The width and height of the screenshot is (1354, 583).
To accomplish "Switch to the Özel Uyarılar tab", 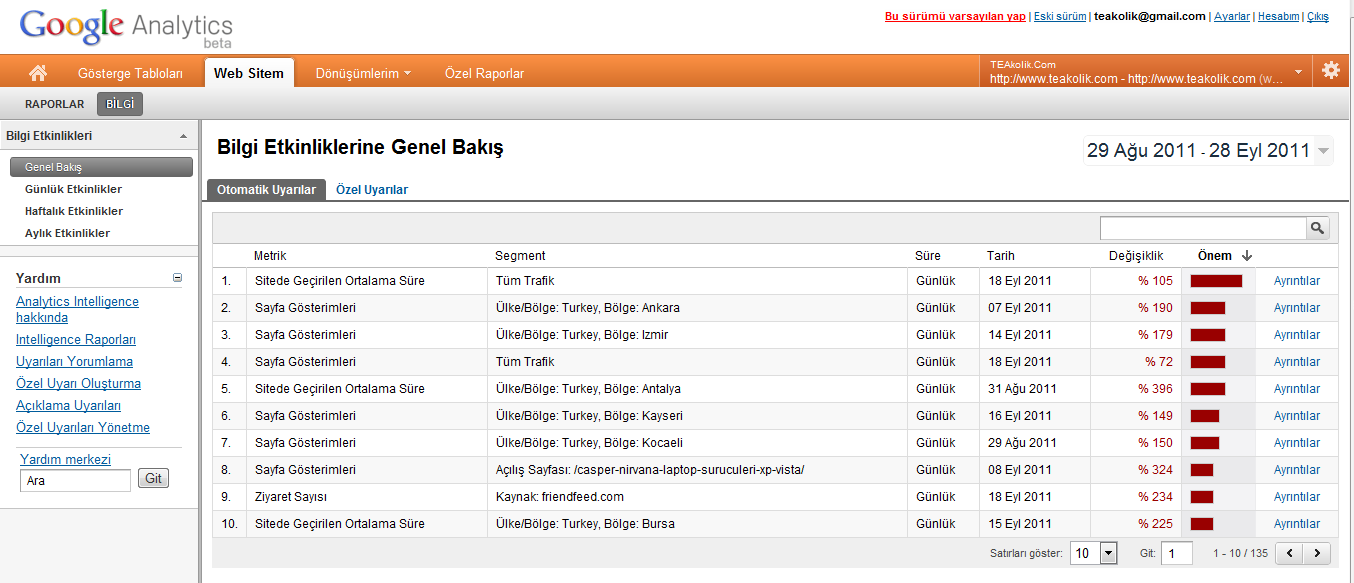I will pos(372,189).
